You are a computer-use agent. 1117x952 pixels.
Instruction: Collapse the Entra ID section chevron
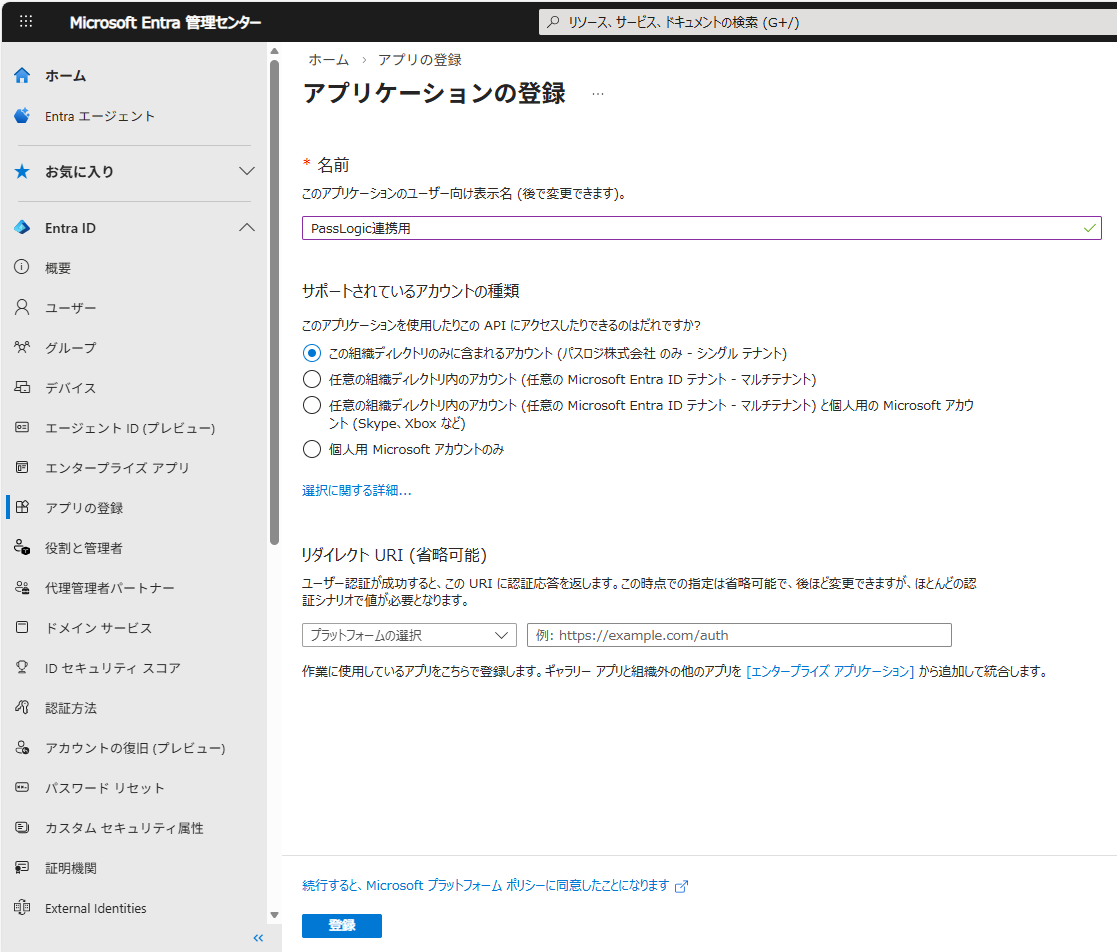point(246,227)
